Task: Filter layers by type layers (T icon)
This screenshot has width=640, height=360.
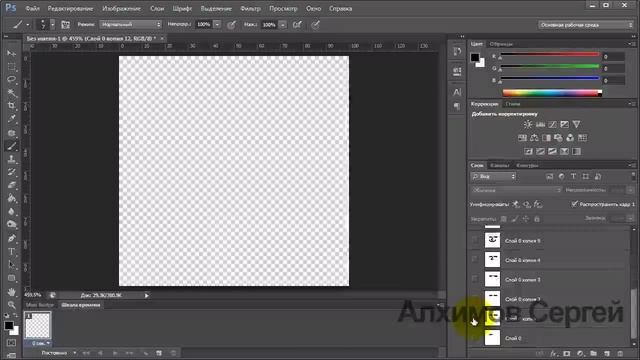Action: click(573, 176)
